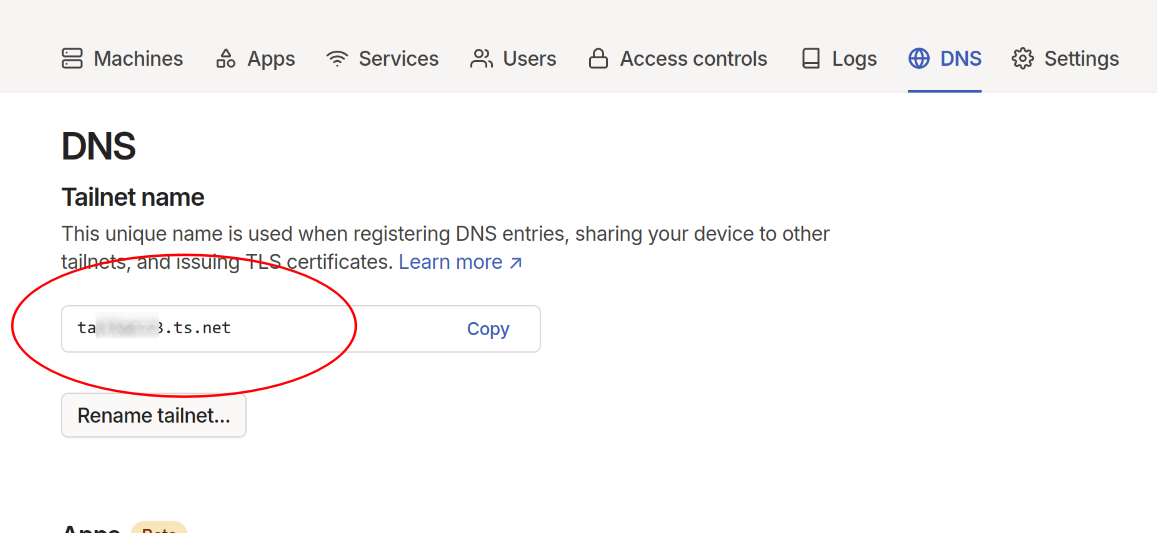Click the DNS globe icon

pyautogui.click(x=919, y=59)
